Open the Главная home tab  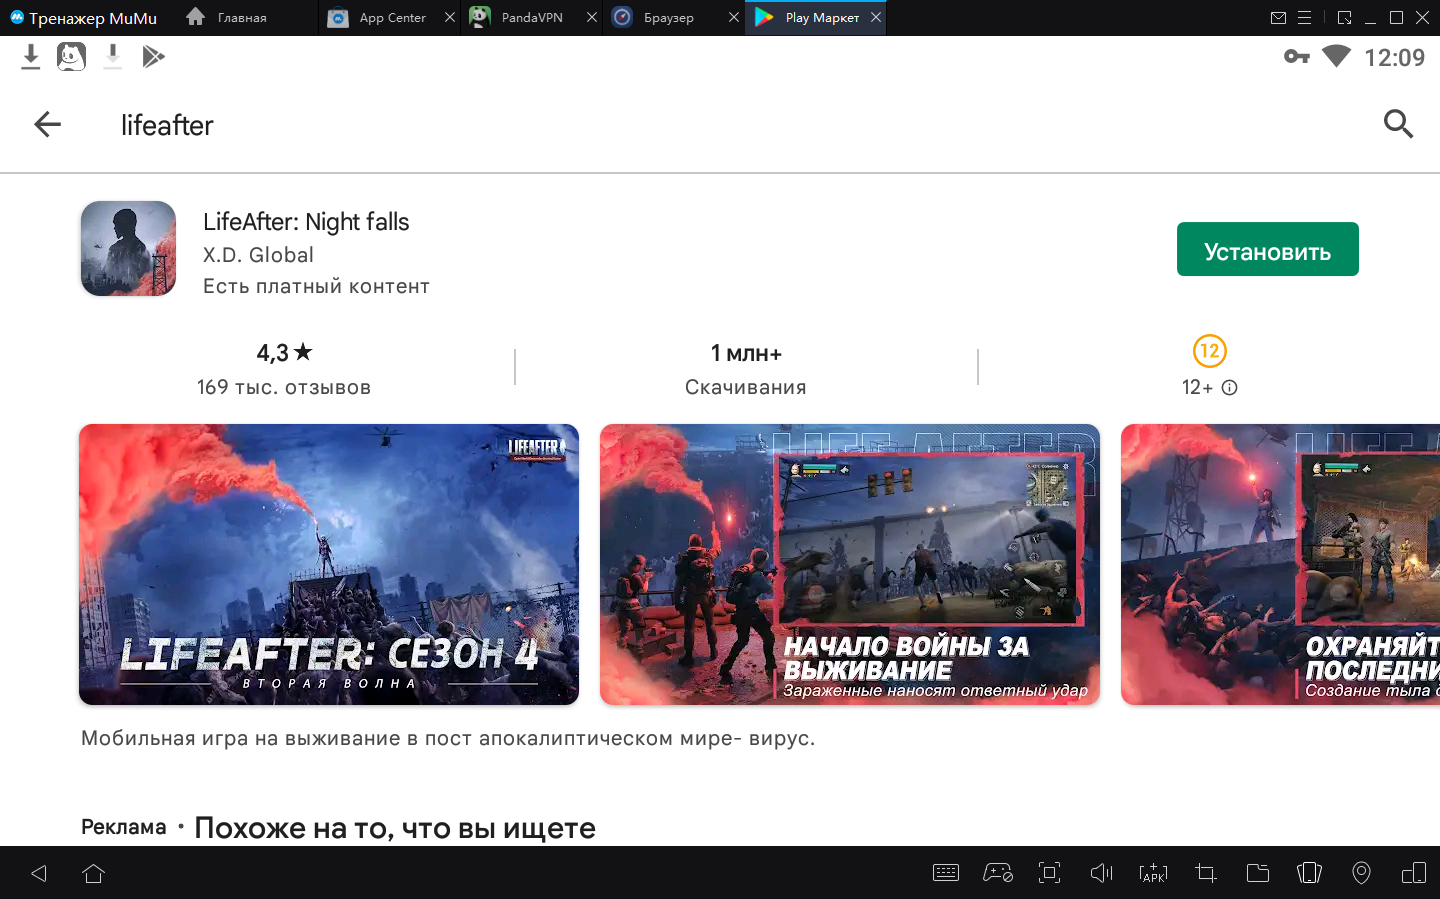pyautogui.click(x=241, y=18)
